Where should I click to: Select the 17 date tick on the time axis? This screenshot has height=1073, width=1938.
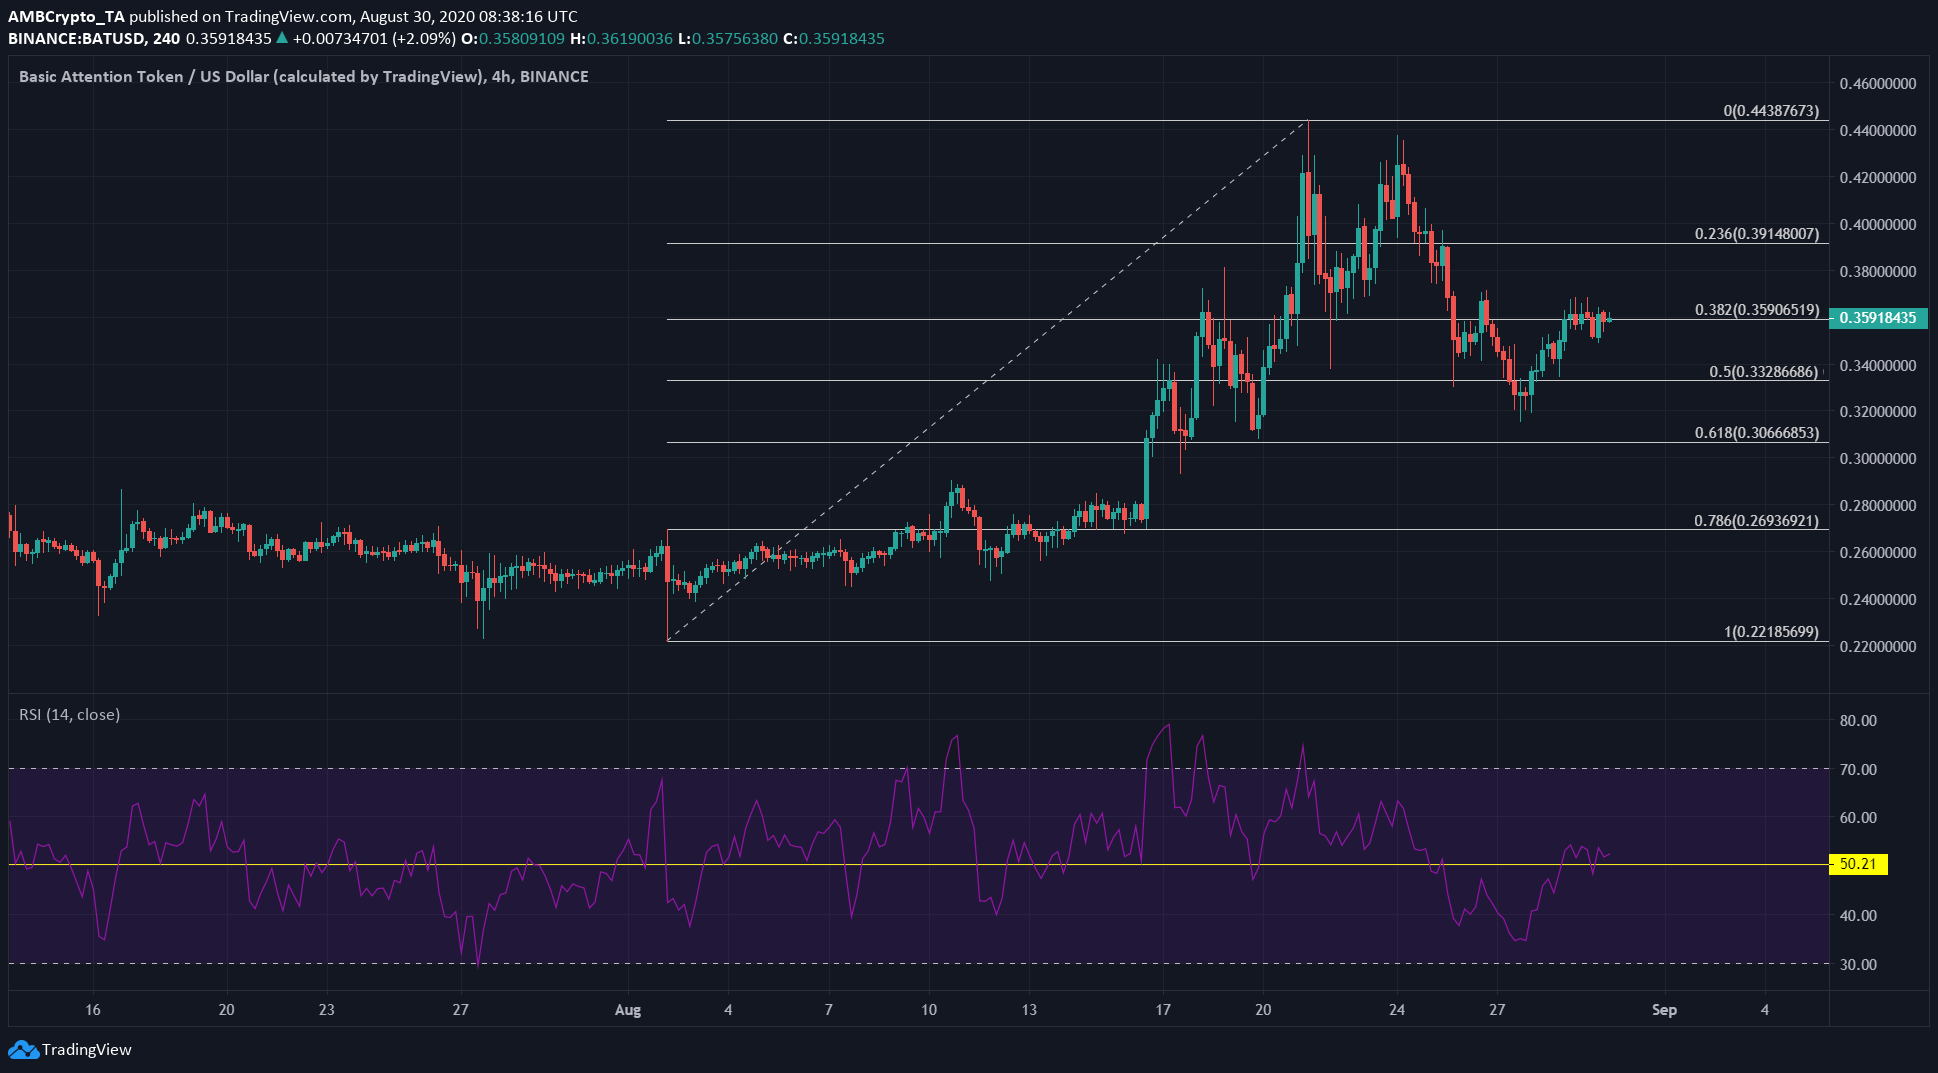[1163, 1010]
